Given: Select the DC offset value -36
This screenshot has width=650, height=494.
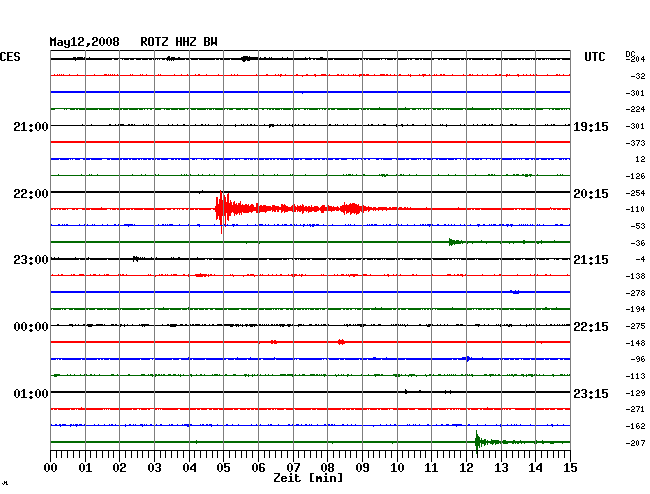Looking at the screenshot, I should [x=638, y=243].
